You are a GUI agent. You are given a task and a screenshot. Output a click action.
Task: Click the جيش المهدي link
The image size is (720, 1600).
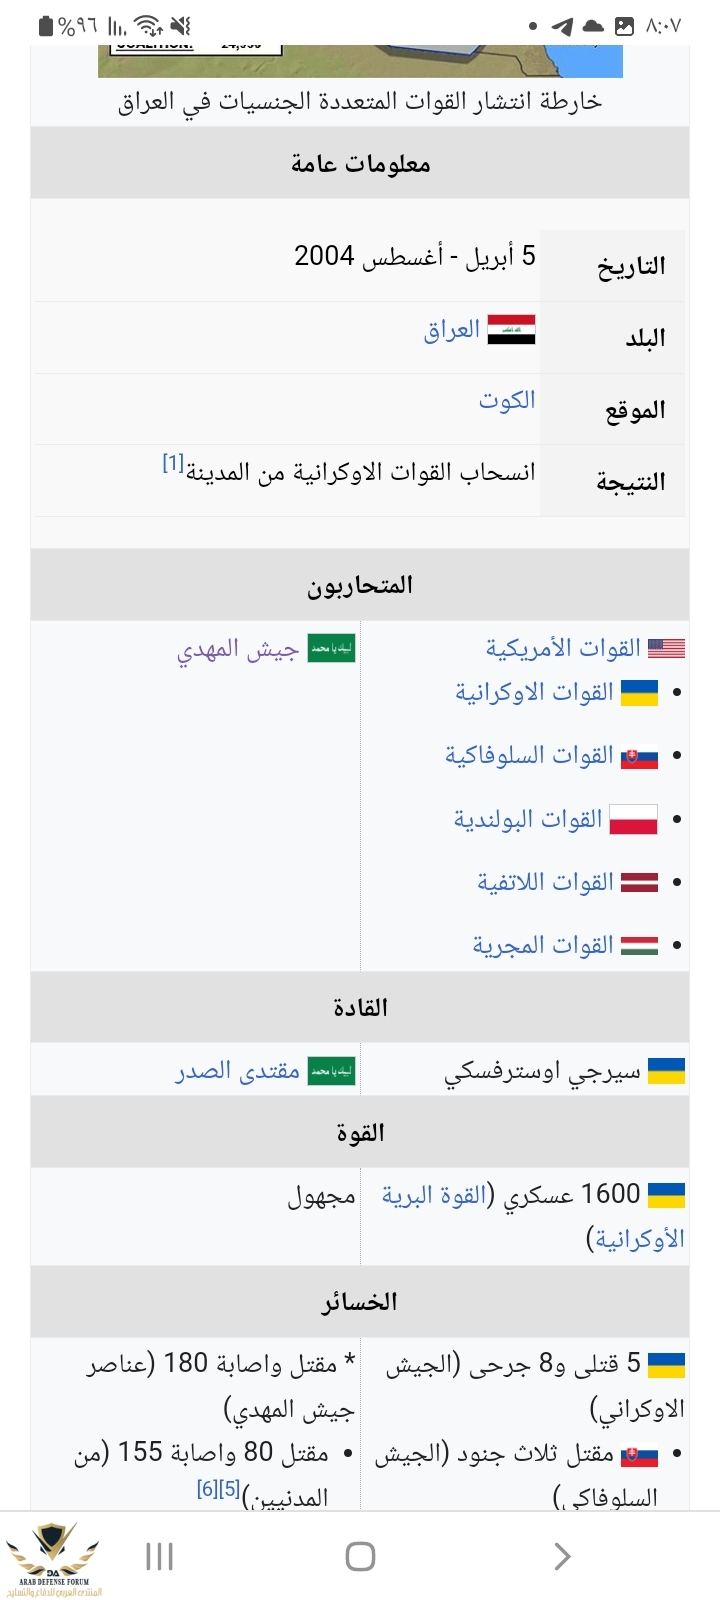pyautogui.click(x=238, y=650)
